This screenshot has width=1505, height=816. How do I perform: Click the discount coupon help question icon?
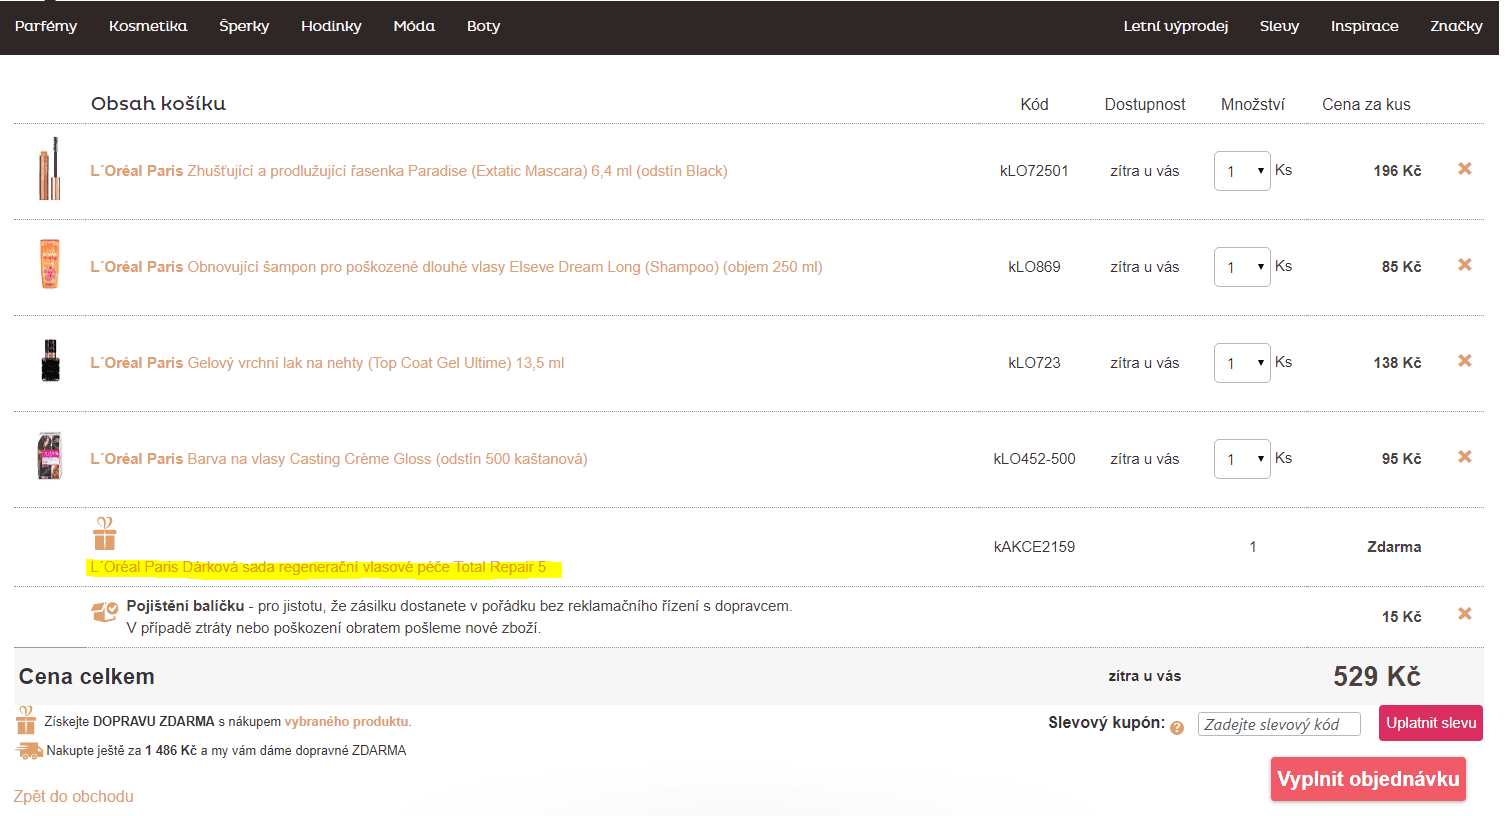[x=1177, y=728]
